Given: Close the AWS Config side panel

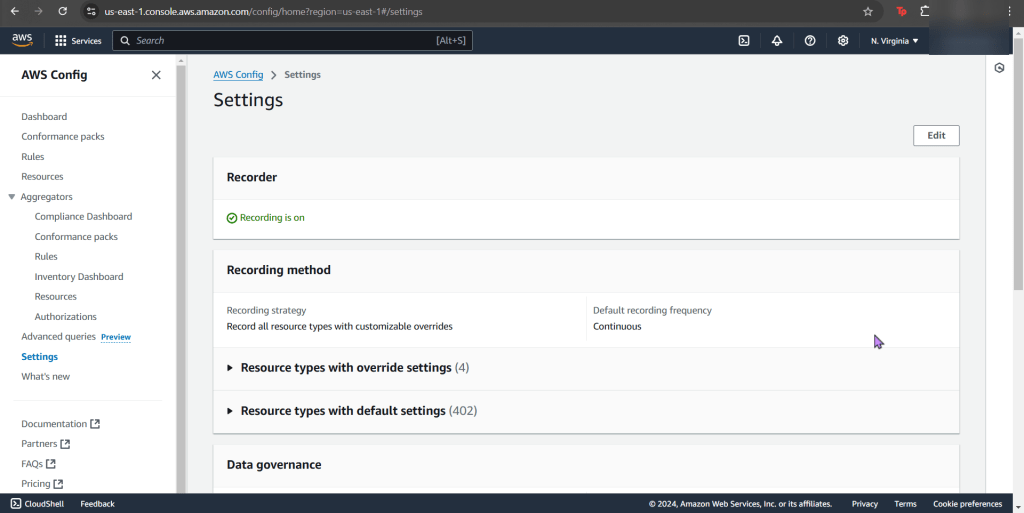Looking at the screenshot, I should [156, 75].
